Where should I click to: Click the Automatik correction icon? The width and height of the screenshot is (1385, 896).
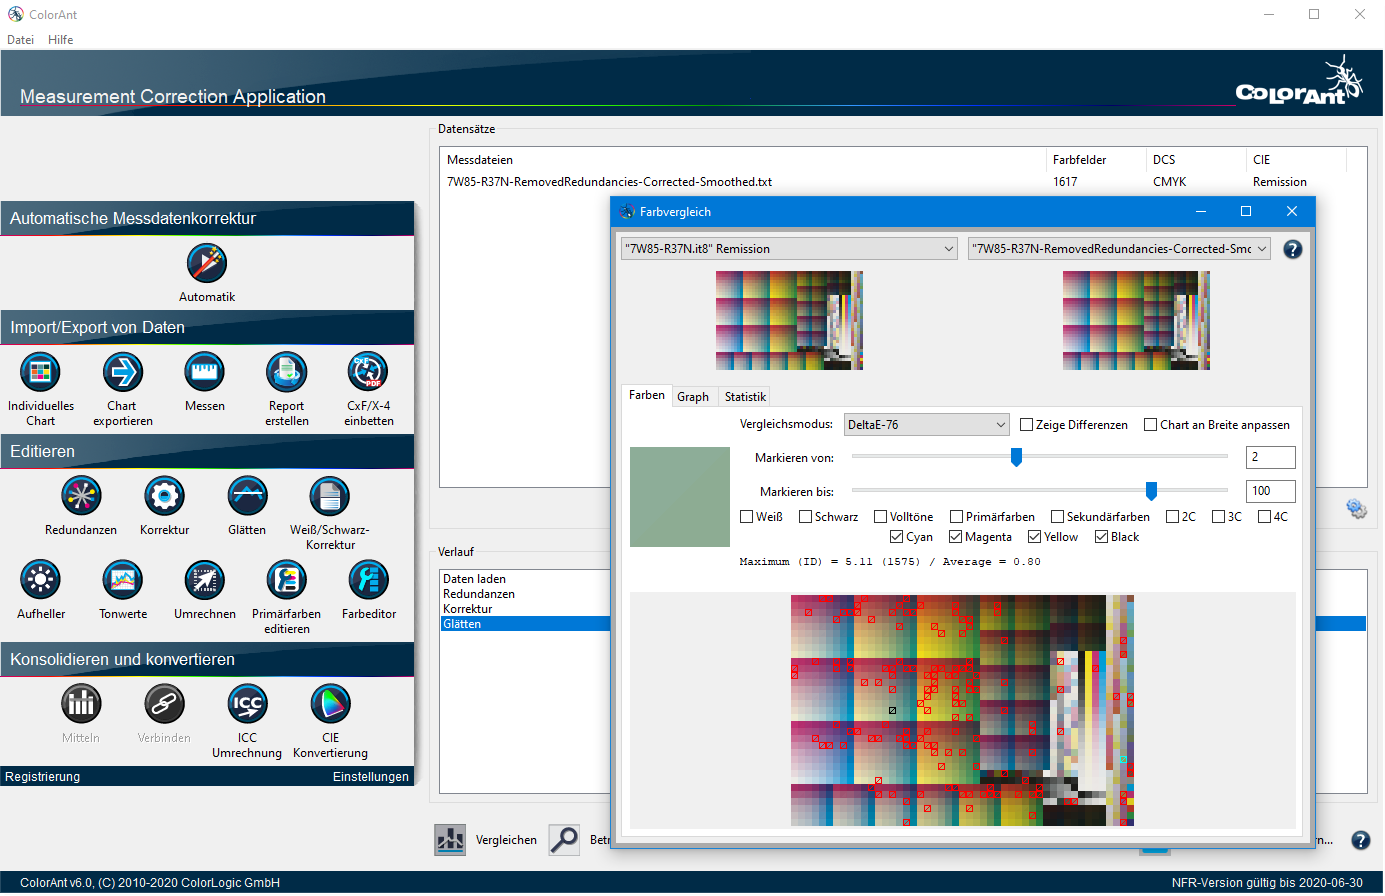[x=207, y=264]
